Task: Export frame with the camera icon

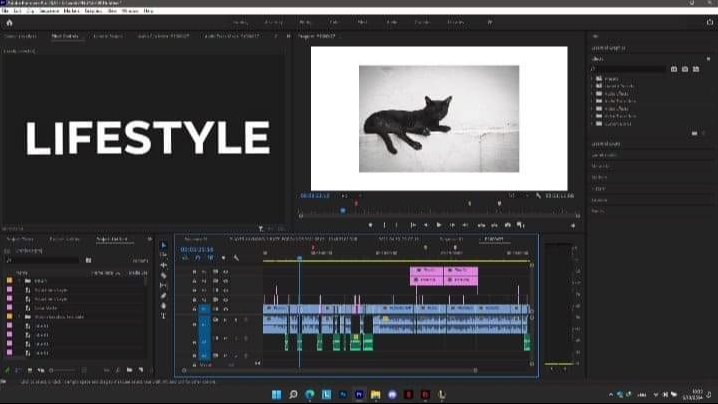Action: [507, 225]
